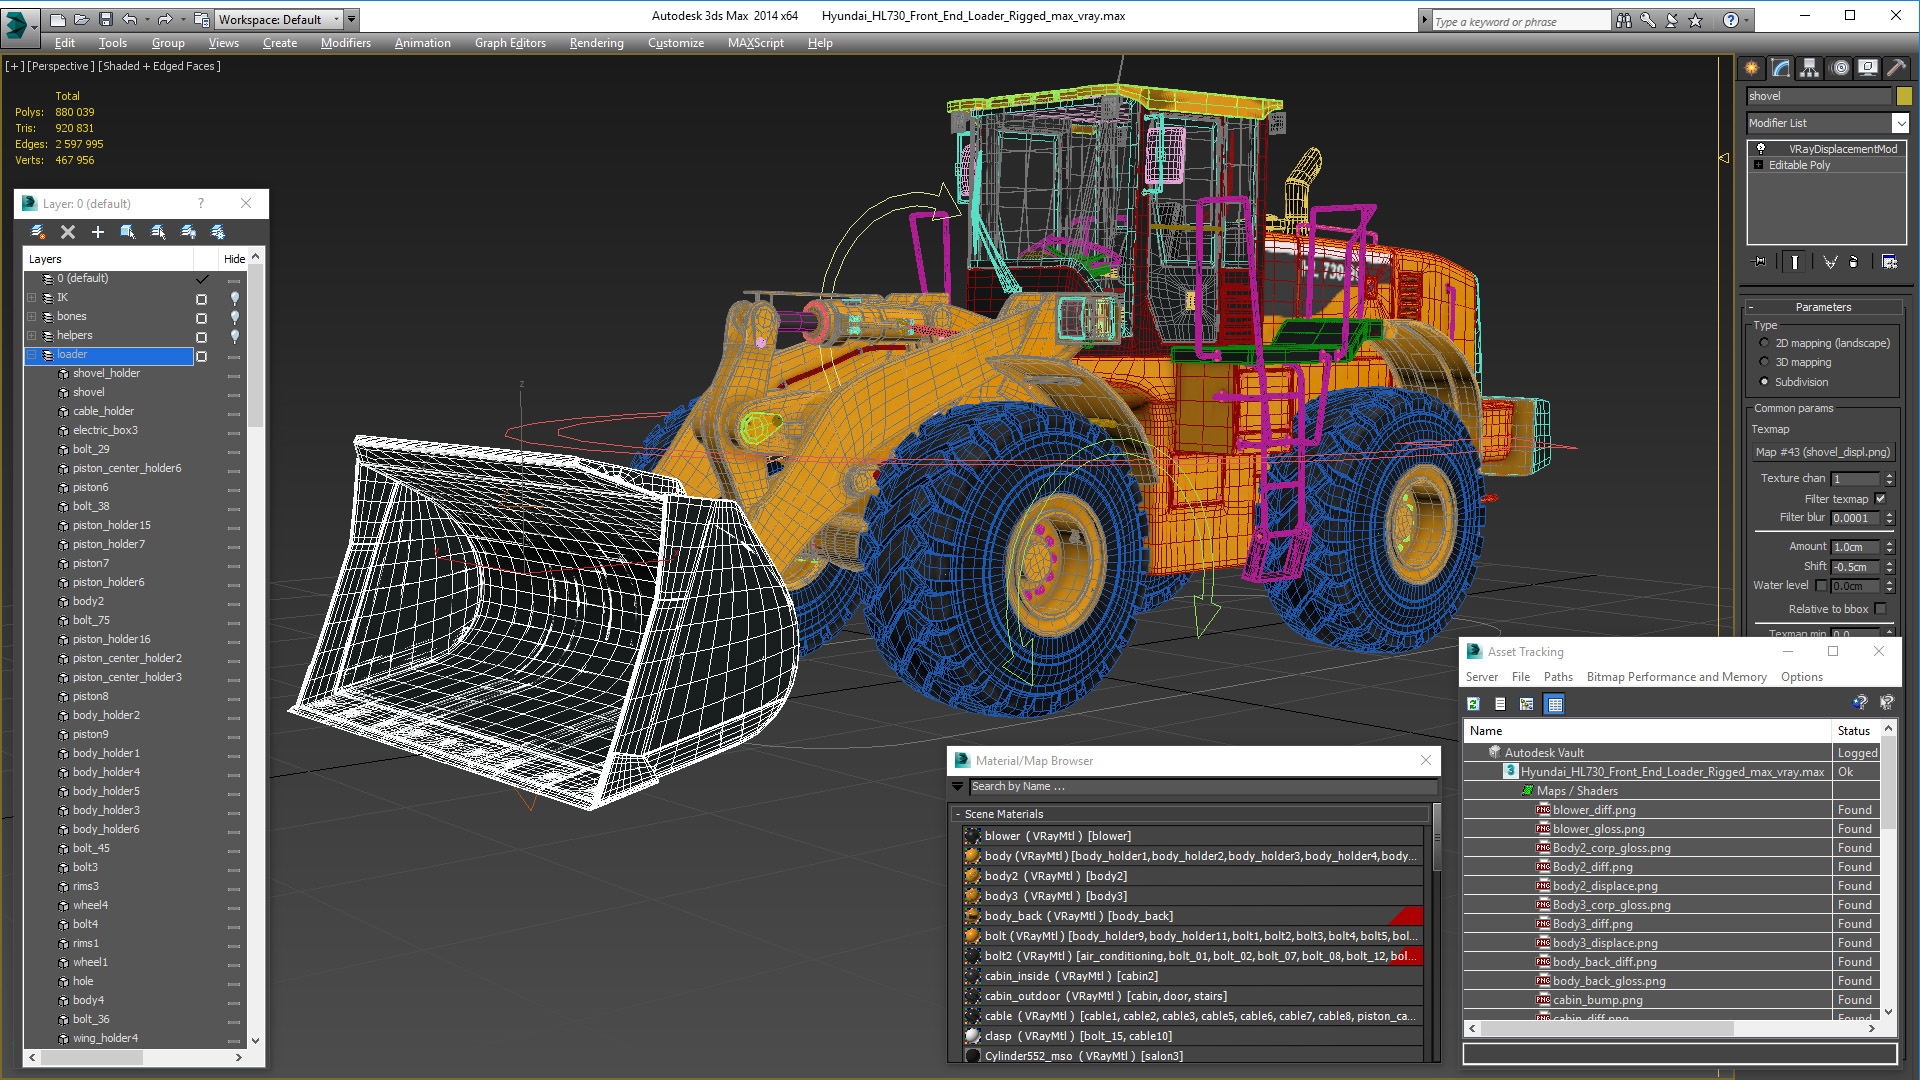The height and width of the screenshot is (1080, 1920).
Task: Expand the IK layer tree node
Action: [31, 298]
